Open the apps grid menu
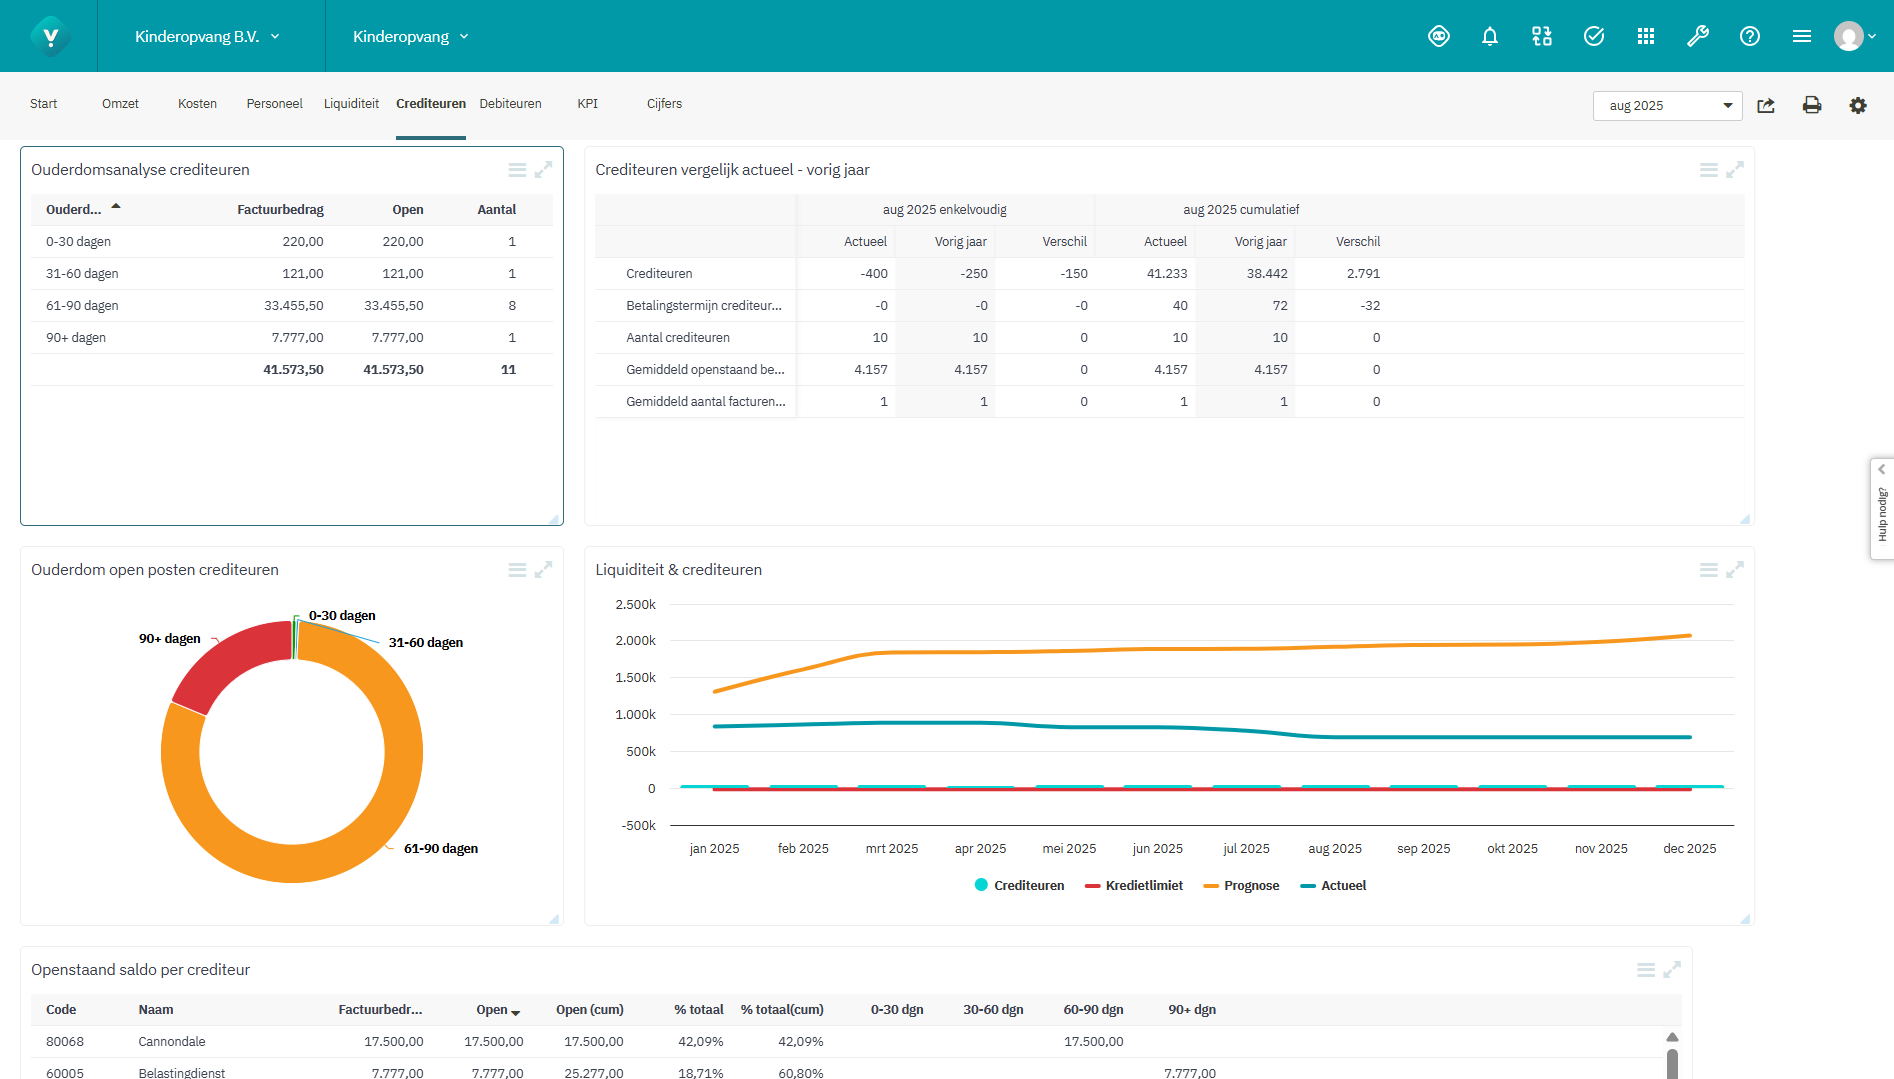 pyautogui.click(x=1645, y=37)
